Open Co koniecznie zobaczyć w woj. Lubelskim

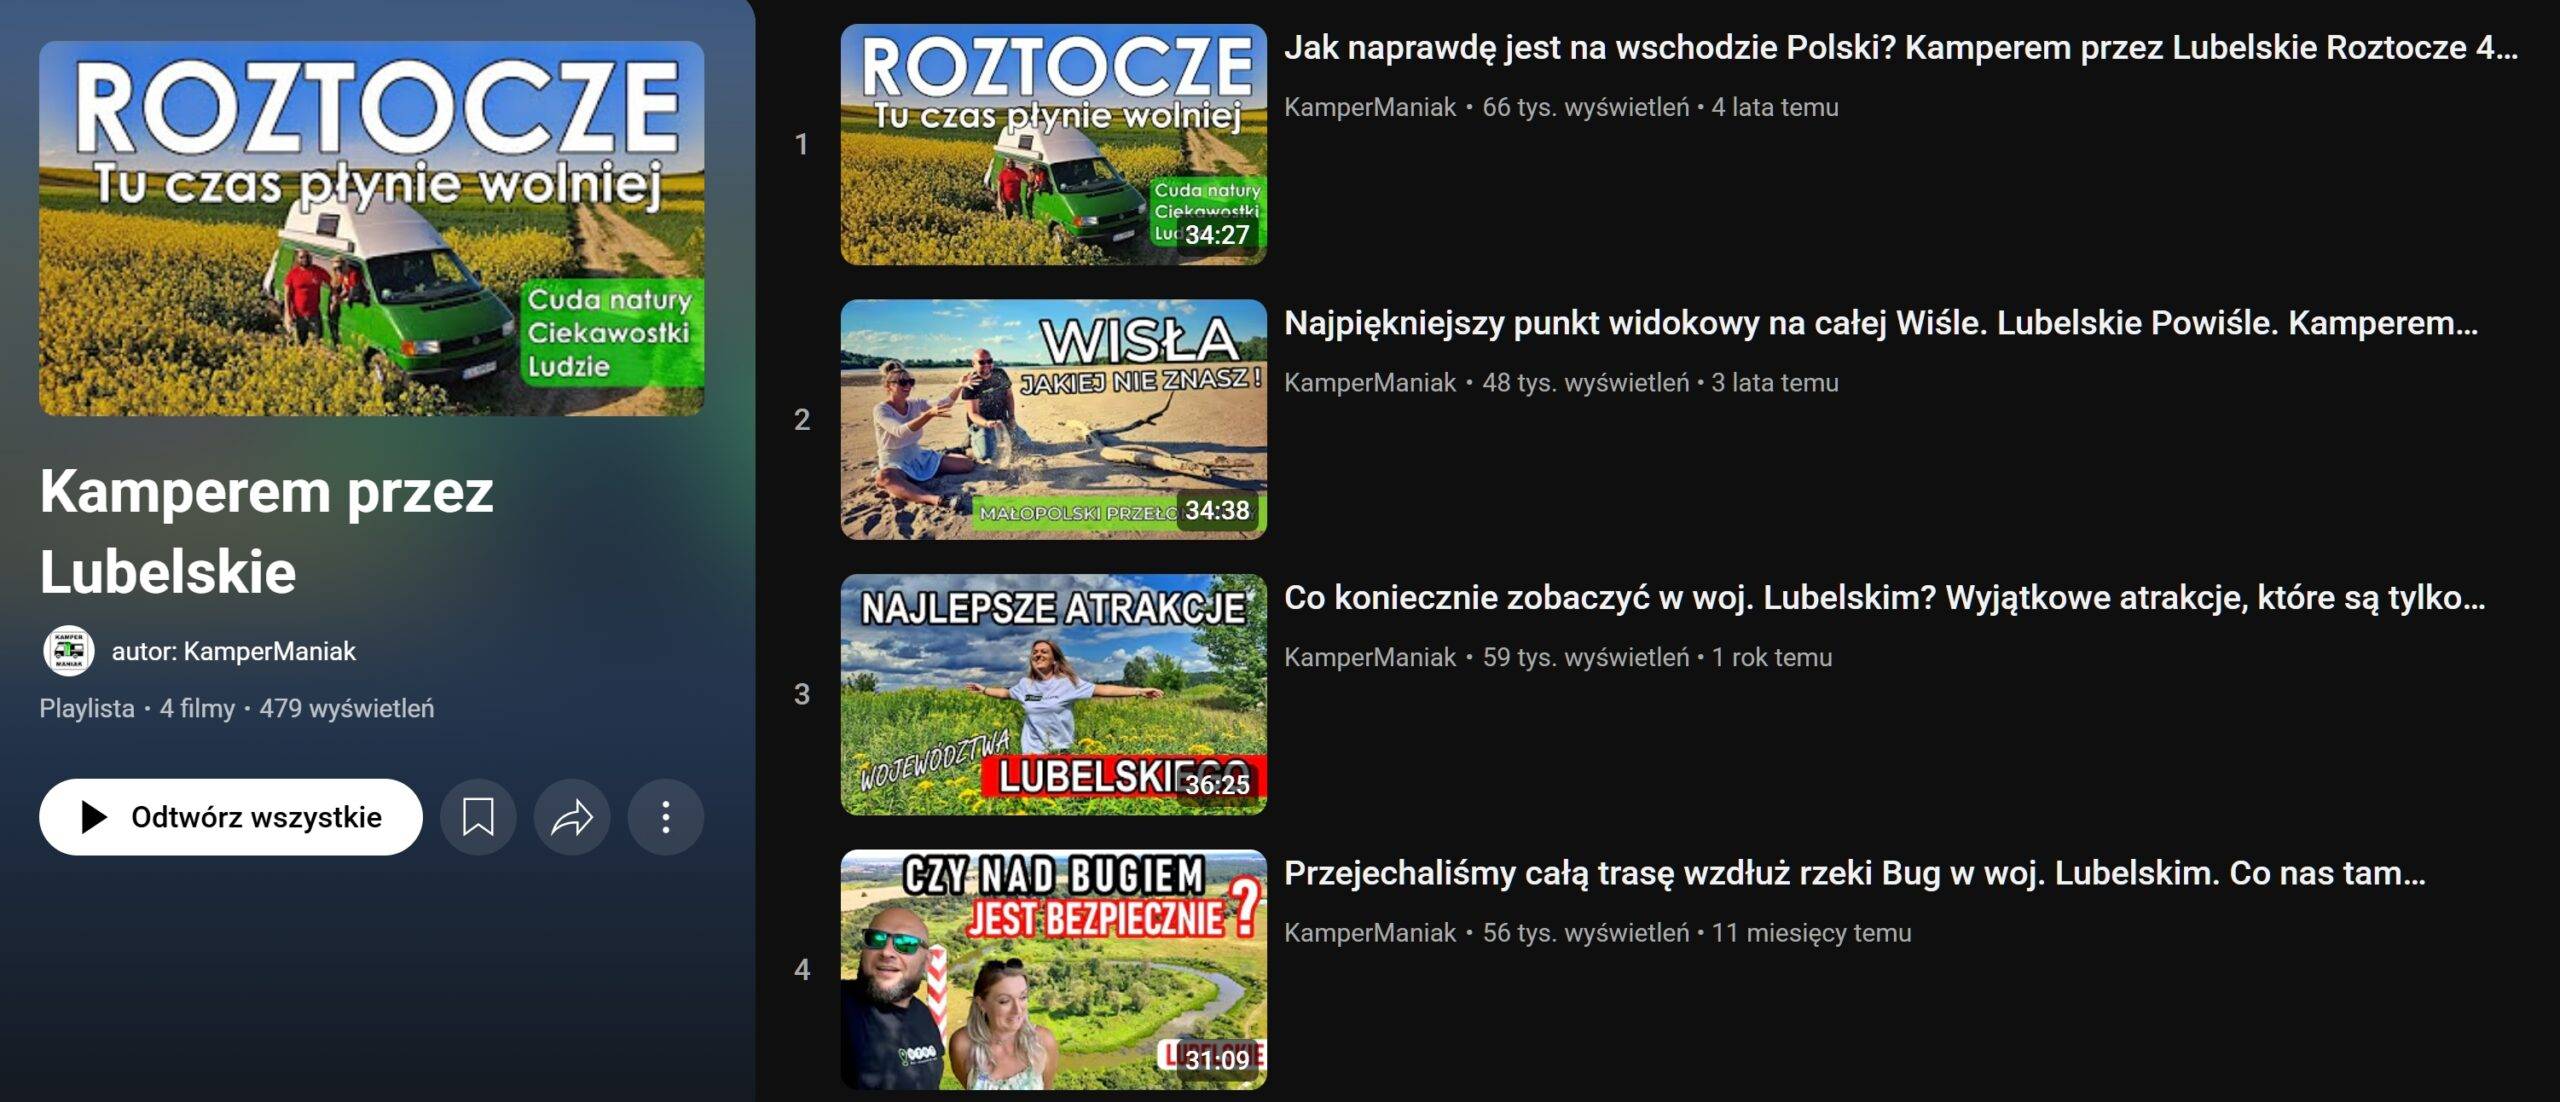(1884, 597)
